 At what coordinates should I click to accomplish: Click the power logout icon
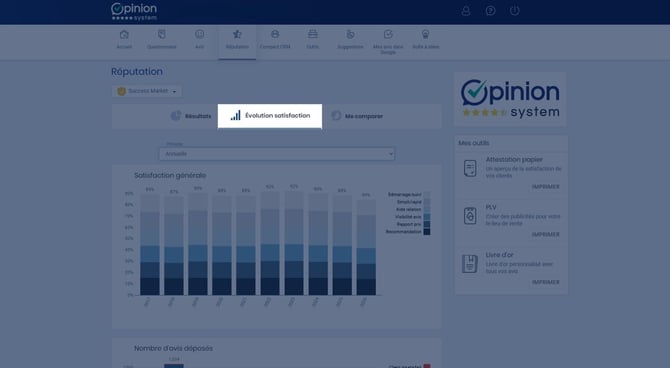514,11
